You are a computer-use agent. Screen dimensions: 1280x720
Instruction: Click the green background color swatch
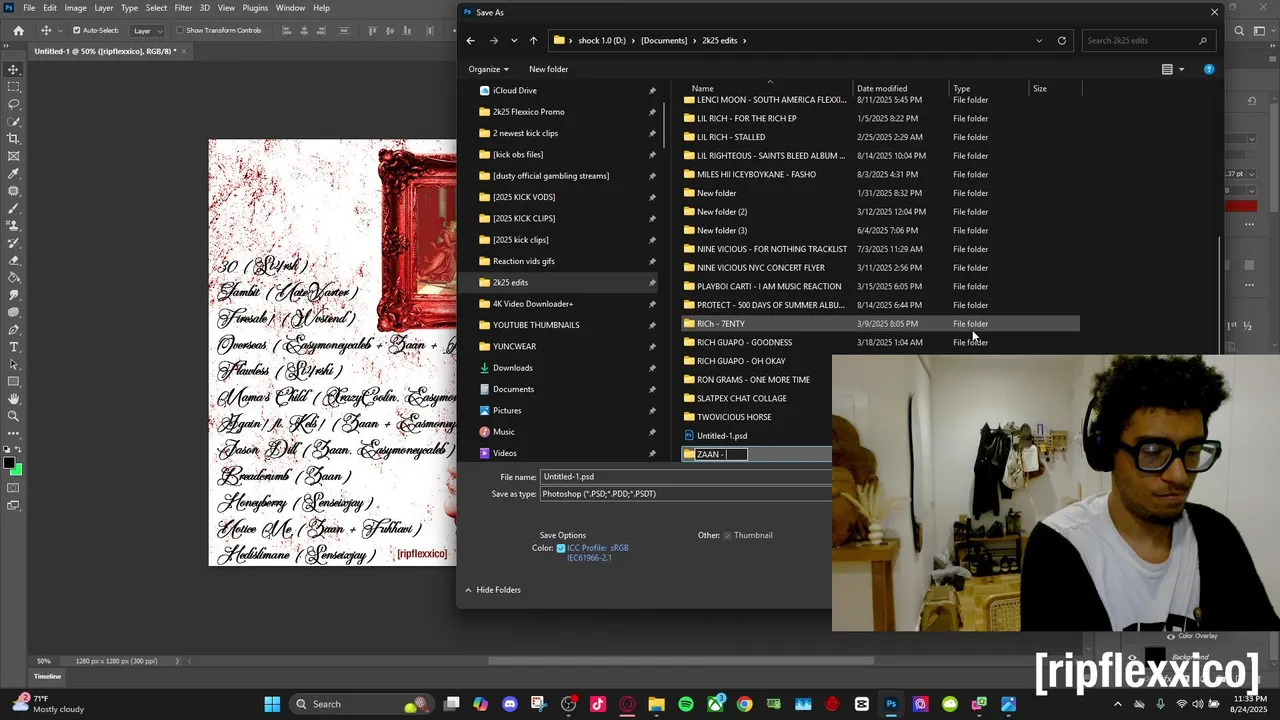tap(18, 470)
